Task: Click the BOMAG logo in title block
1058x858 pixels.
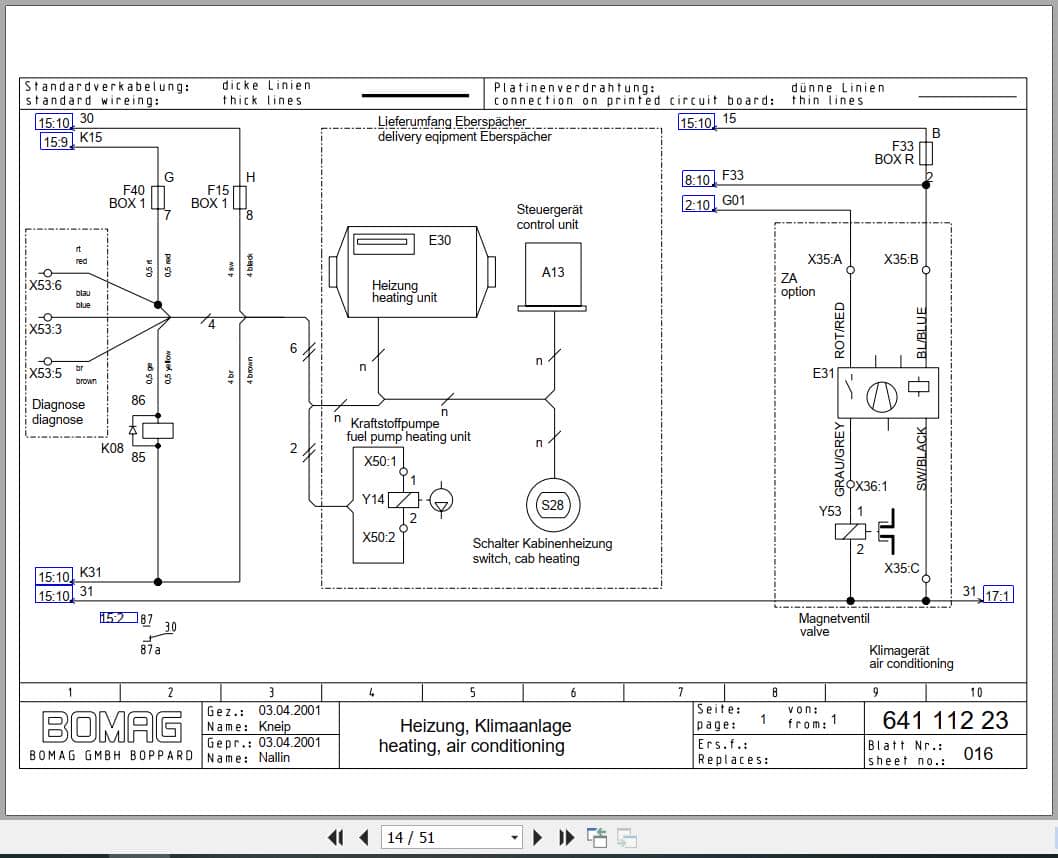Action: click(x=112, y=727)
